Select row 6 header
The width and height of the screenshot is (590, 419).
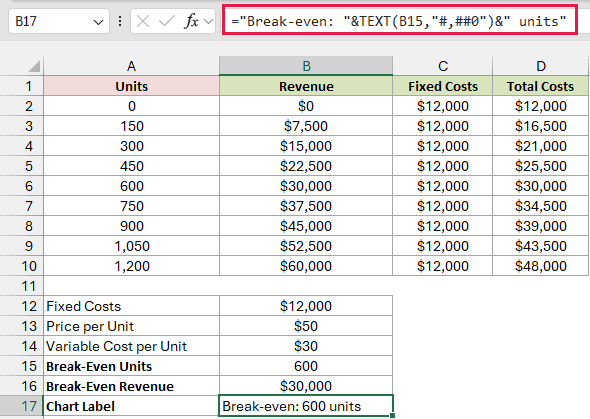coord(22,186)
